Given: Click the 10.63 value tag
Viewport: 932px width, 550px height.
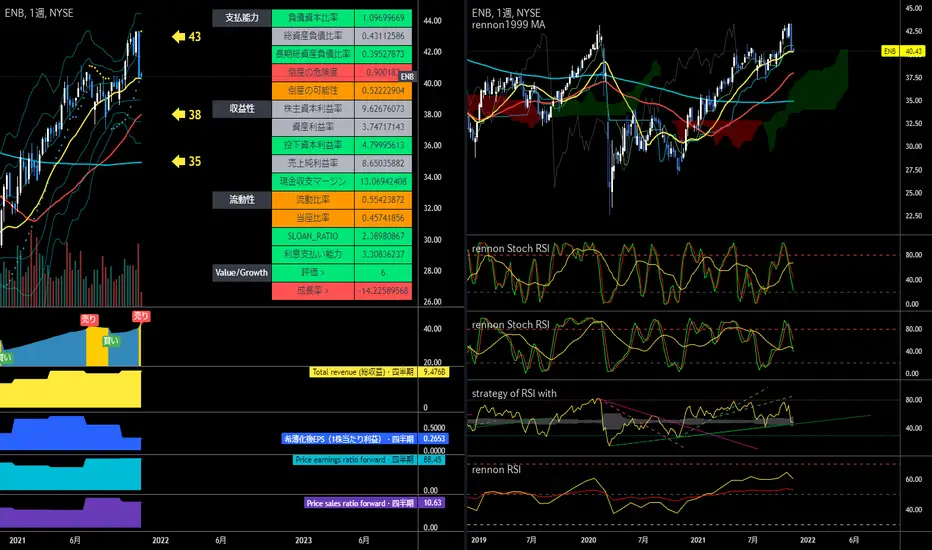Looking at the screenshot, I should (x=432, y=503).
